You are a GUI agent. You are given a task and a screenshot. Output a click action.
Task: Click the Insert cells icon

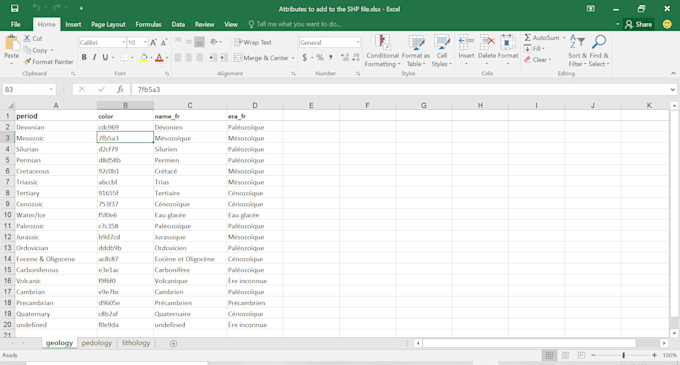click(466, 42)
